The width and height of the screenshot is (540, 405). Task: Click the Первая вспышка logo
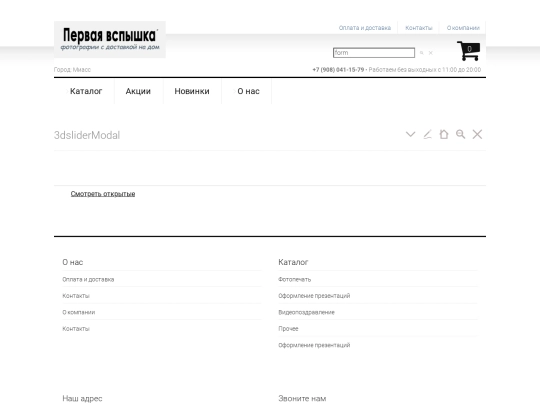tap(110, 40)
